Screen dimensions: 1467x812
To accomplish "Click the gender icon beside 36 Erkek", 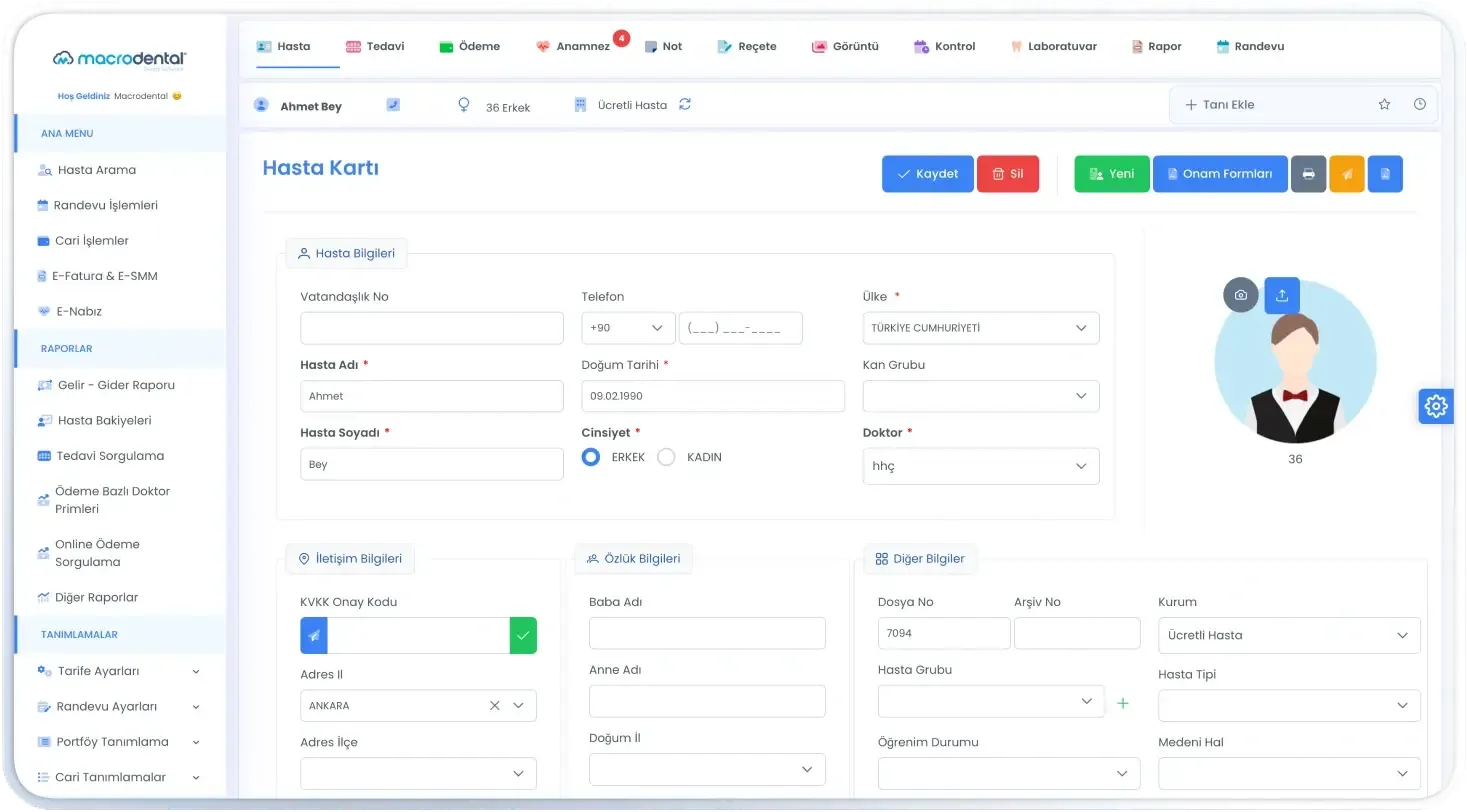I will 463,105.
